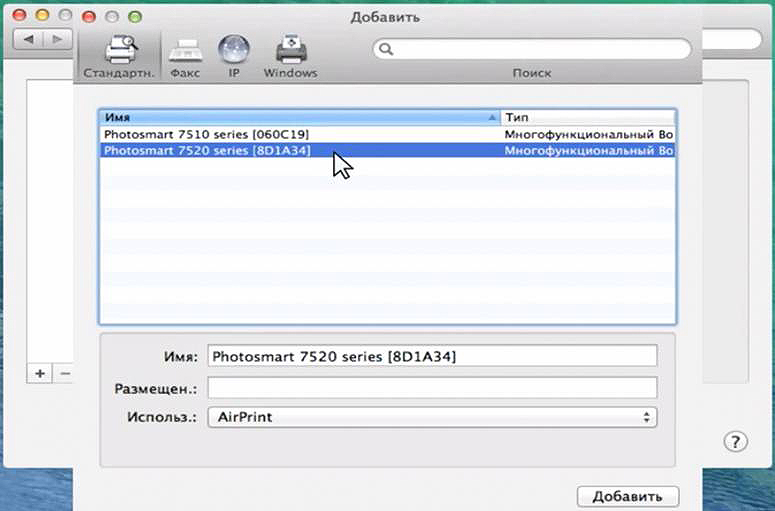Select Photosmart 7510 series [060C19] row
775x511 pixels.
[300, 133]
